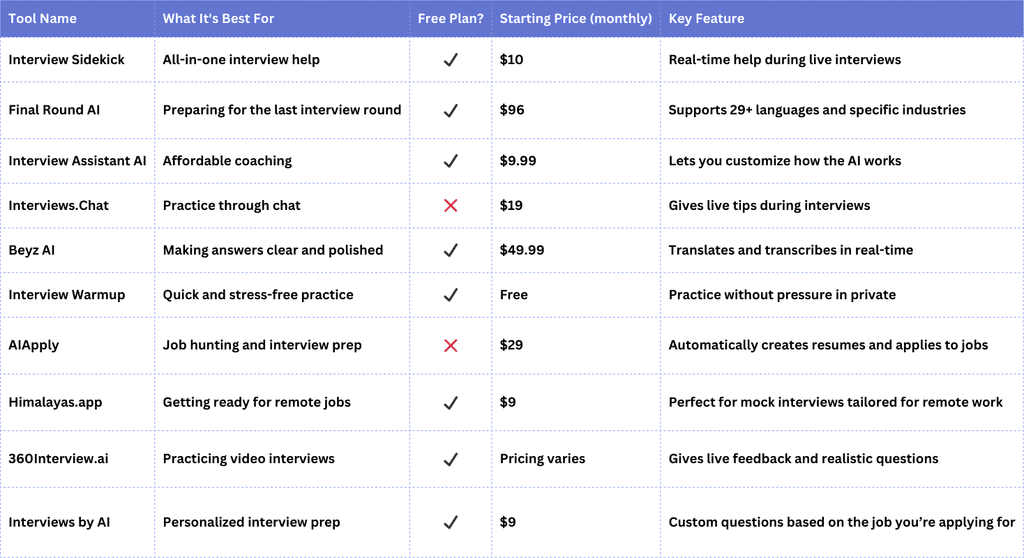Click the checkmark in Interviews by AI row
Image resolution: width=1024 pixels, height=558 pixels.
(450, 522)
